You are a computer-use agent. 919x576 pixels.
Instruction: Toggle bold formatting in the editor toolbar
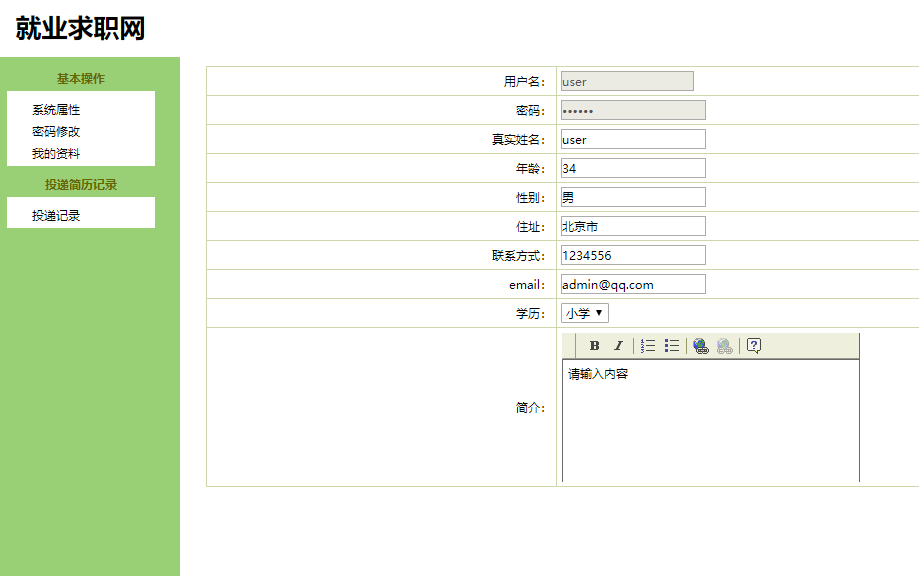click(595, 345)
